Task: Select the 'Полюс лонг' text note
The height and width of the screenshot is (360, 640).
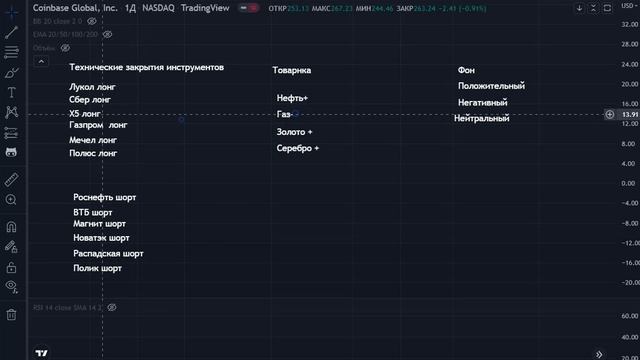Action: pyautogui.click(x=93, y=153)
